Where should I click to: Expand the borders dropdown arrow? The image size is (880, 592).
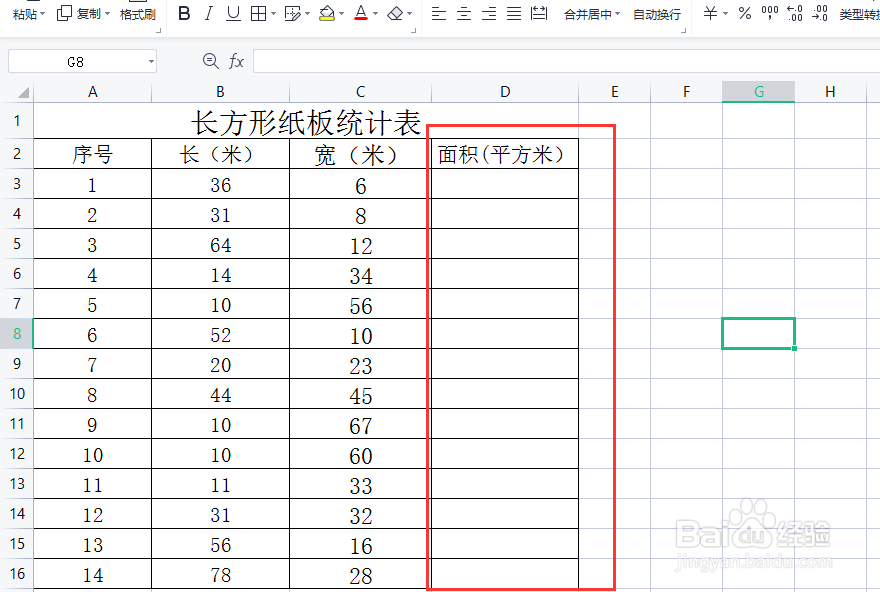(x=273, y=14)
